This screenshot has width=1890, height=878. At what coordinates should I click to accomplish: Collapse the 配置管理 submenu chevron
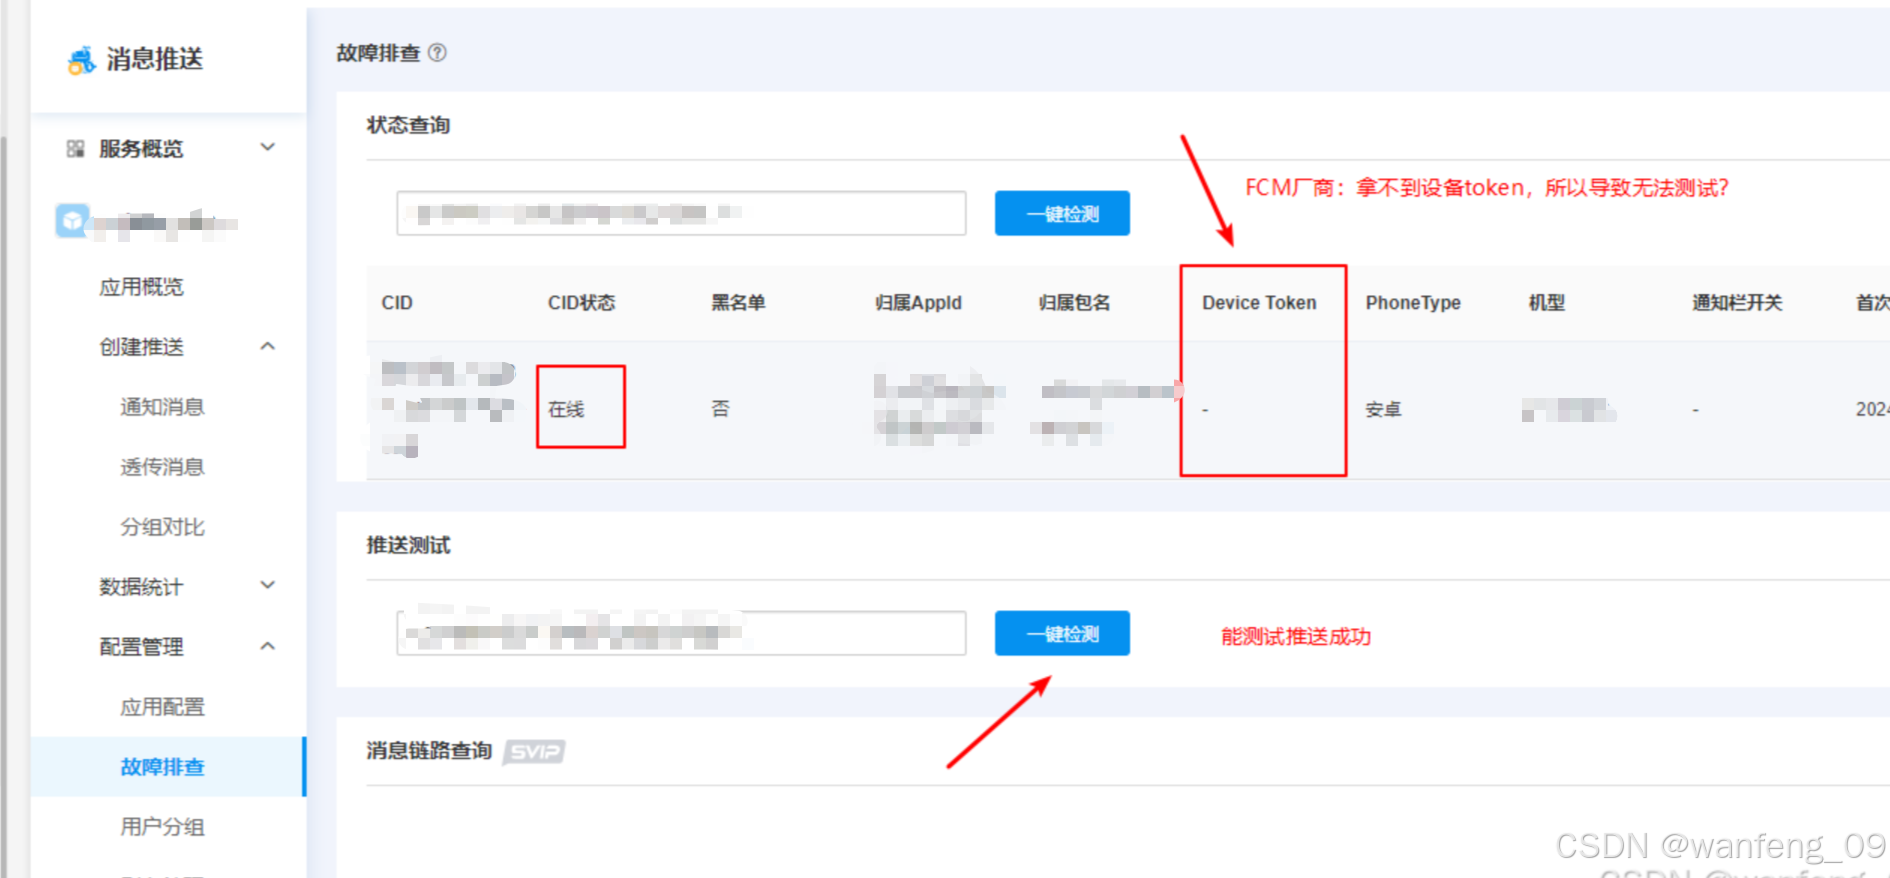(267, 646)
